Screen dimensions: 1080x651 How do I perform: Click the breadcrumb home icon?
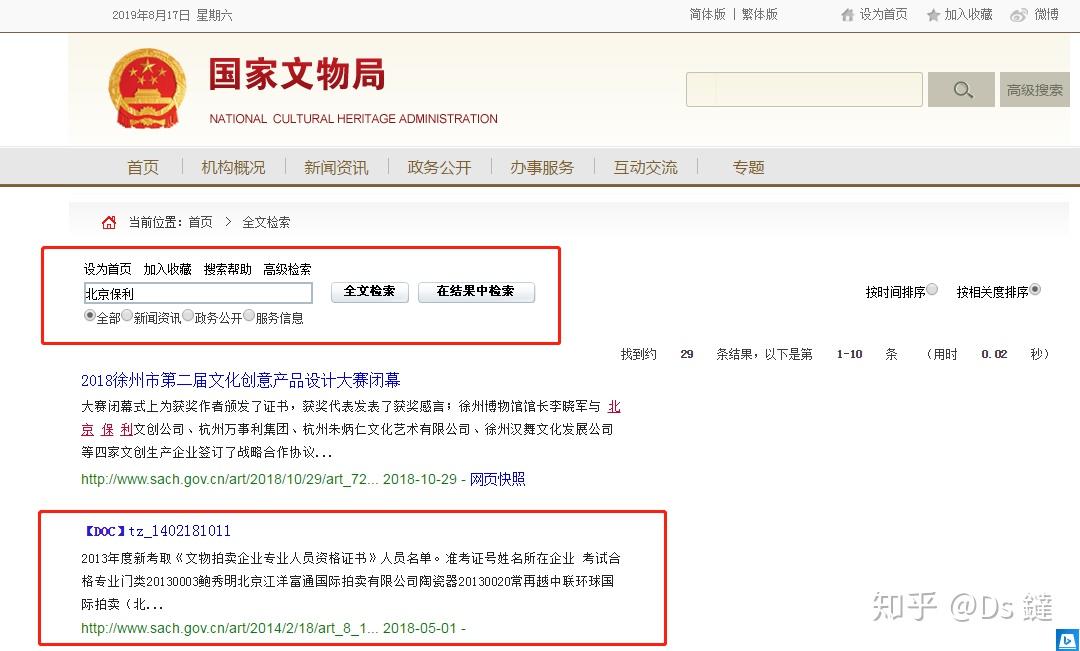[x=108, y=222]
